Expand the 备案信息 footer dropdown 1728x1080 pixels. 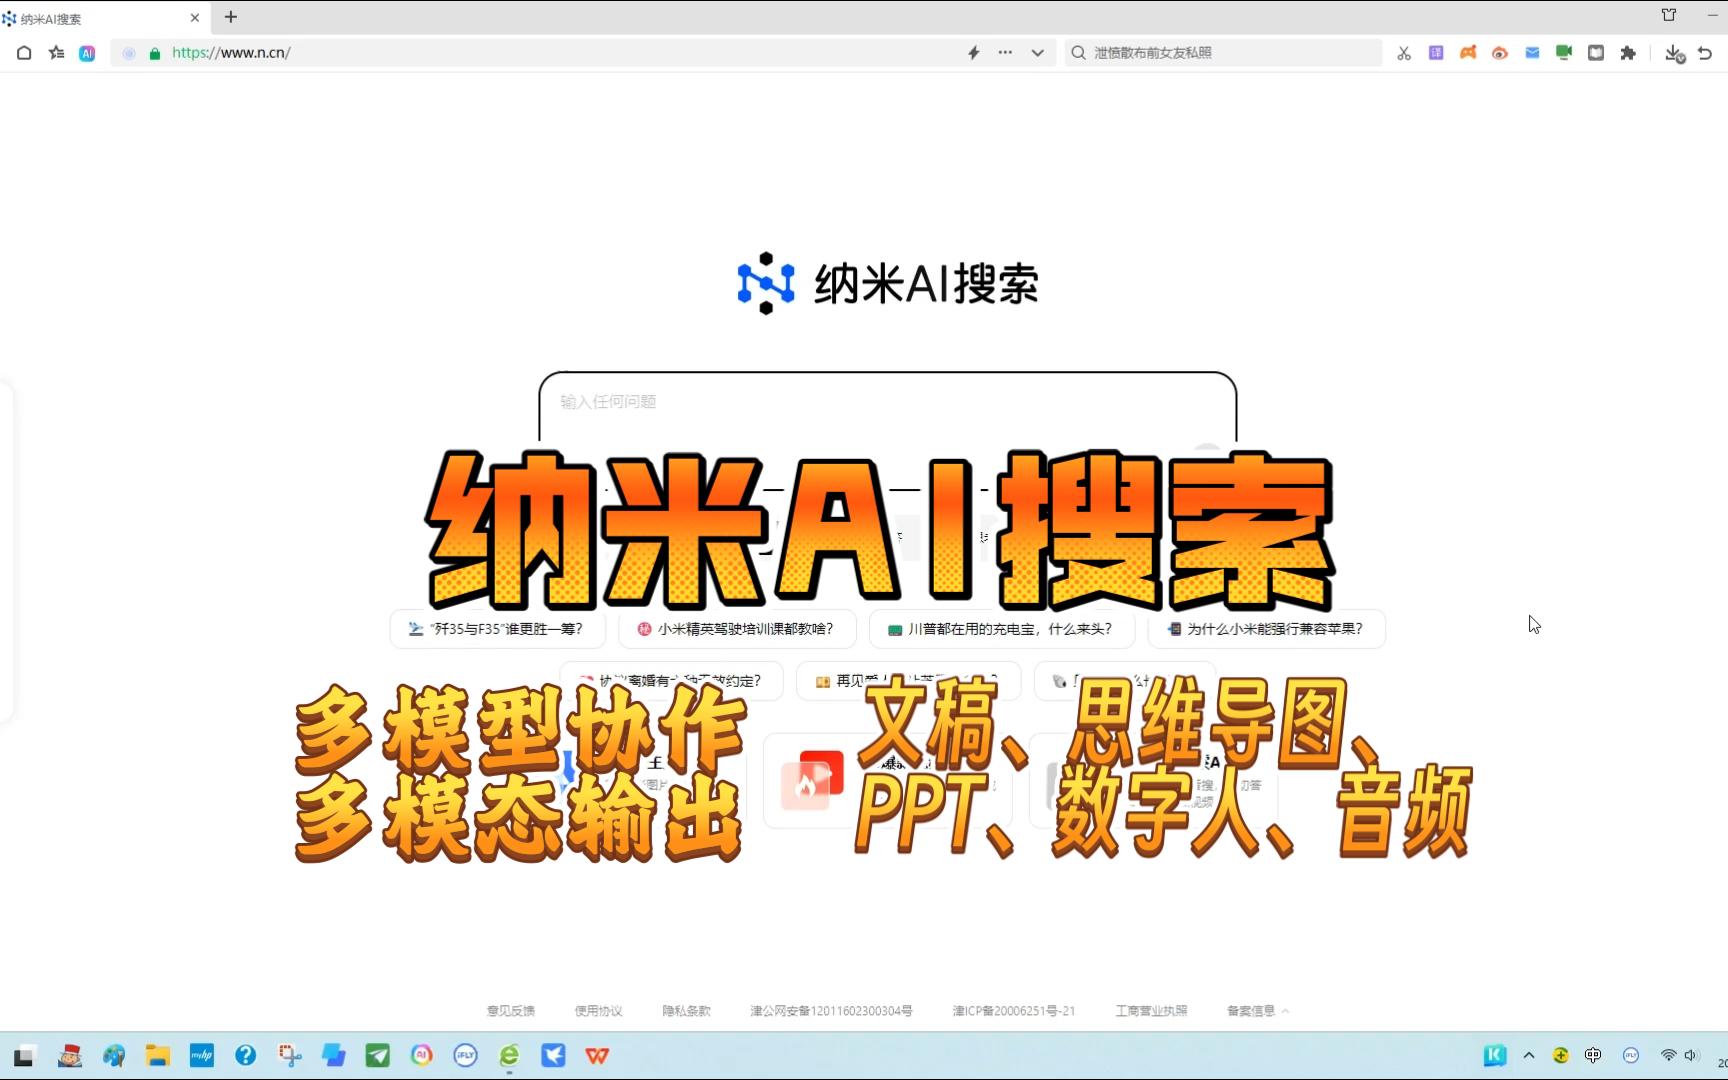pyautogui.click(x=1258, y=1011)
